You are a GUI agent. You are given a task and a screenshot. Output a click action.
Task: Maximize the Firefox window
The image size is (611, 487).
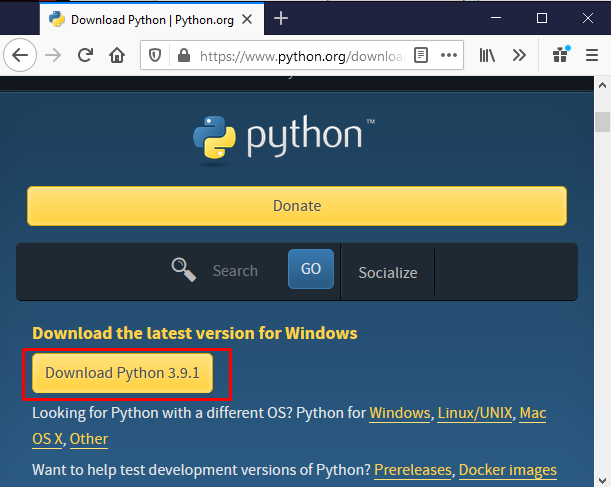coord(542,18)
